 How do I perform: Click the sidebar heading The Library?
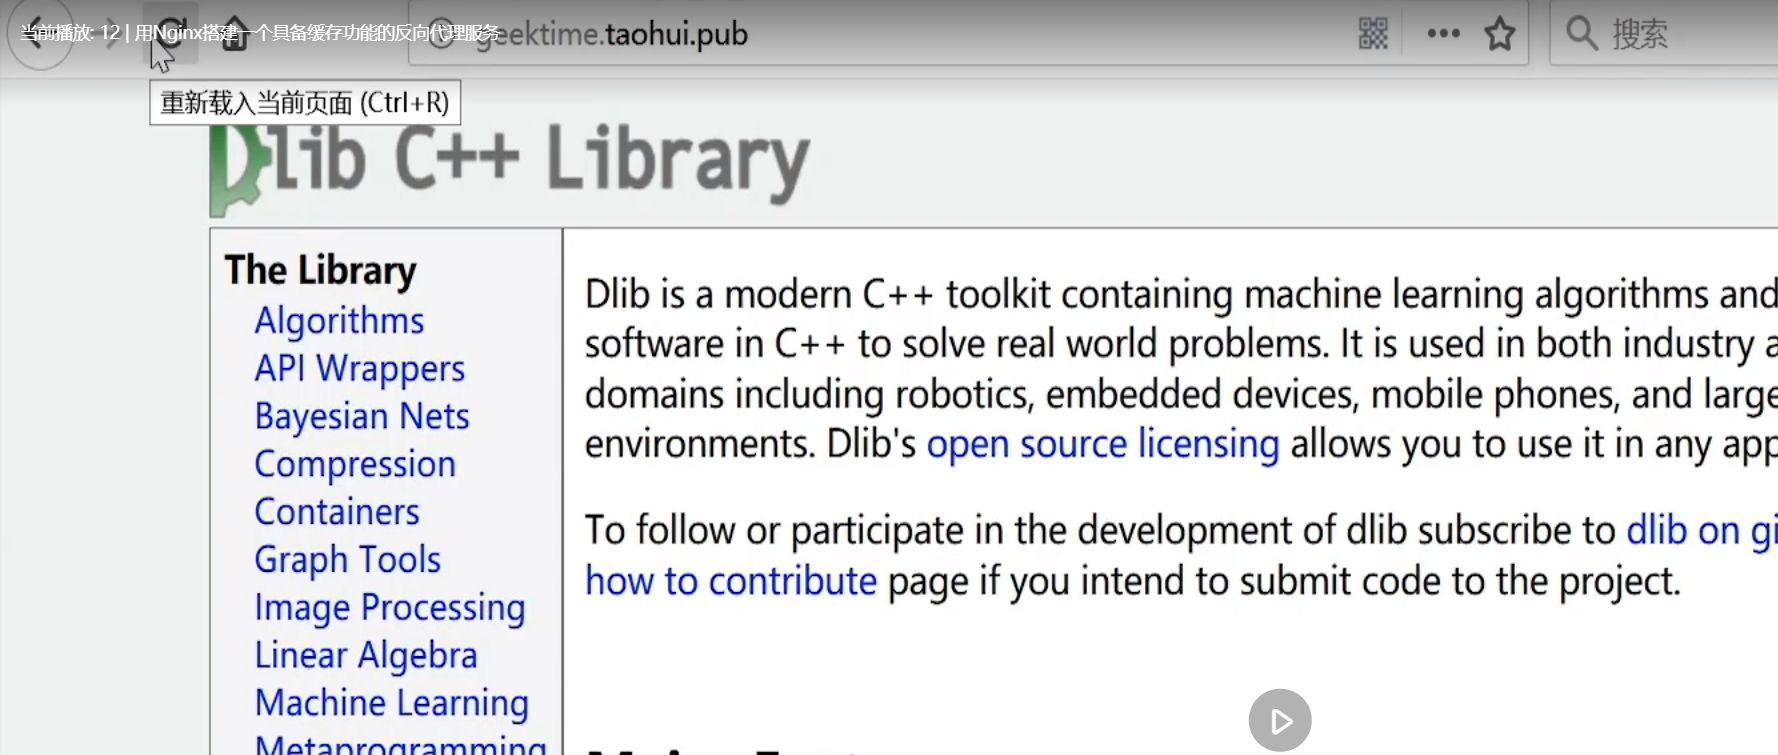320,270
